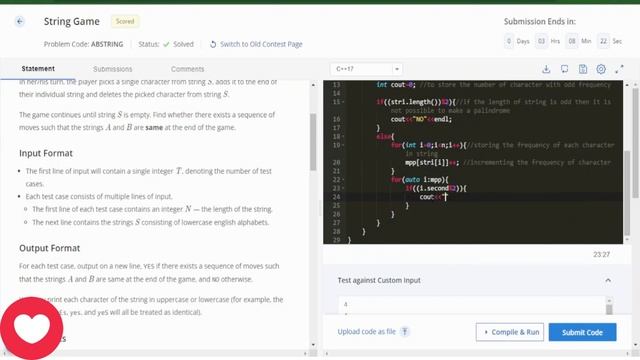Click the statement panel scroll up arrow
The image size is (640, 360).
click(313, 85)
